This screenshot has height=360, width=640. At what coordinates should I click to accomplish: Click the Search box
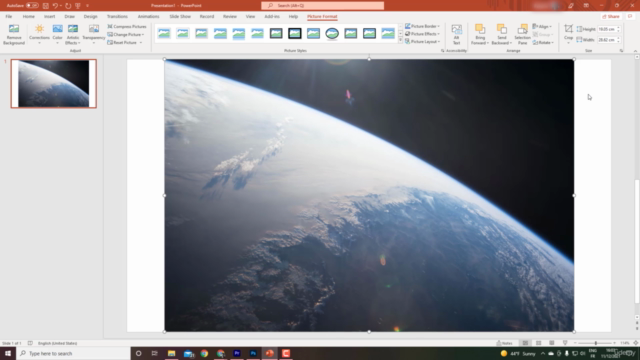pos(322,5)
